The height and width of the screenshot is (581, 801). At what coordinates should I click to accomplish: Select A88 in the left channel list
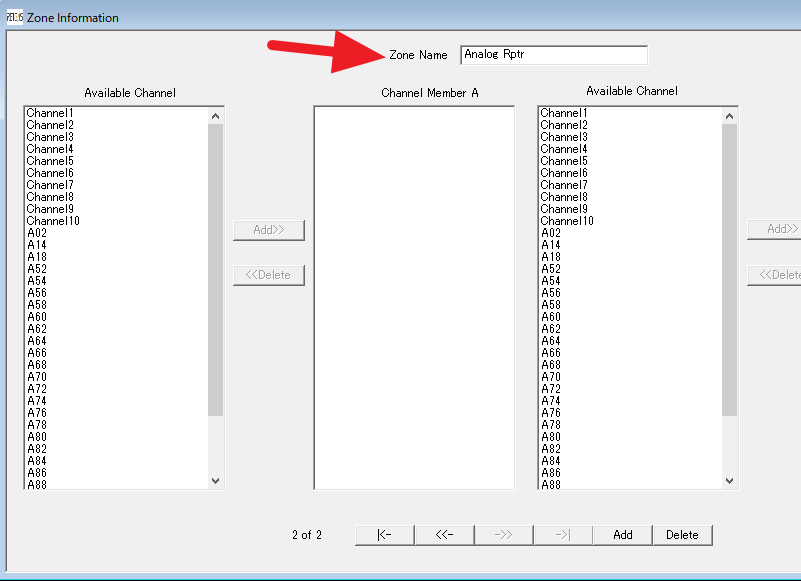pos(37,484)
